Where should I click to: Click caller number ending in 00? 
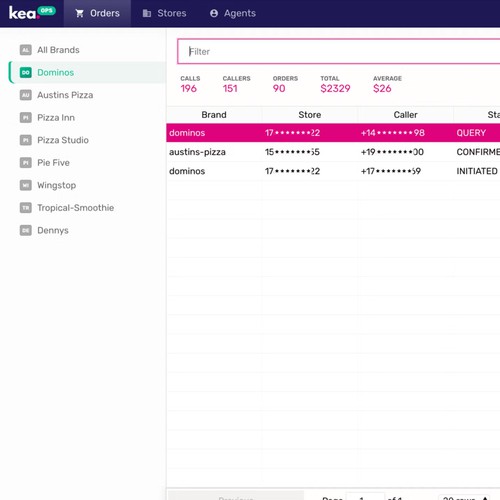pyautogui.click(x=392, y=152)
